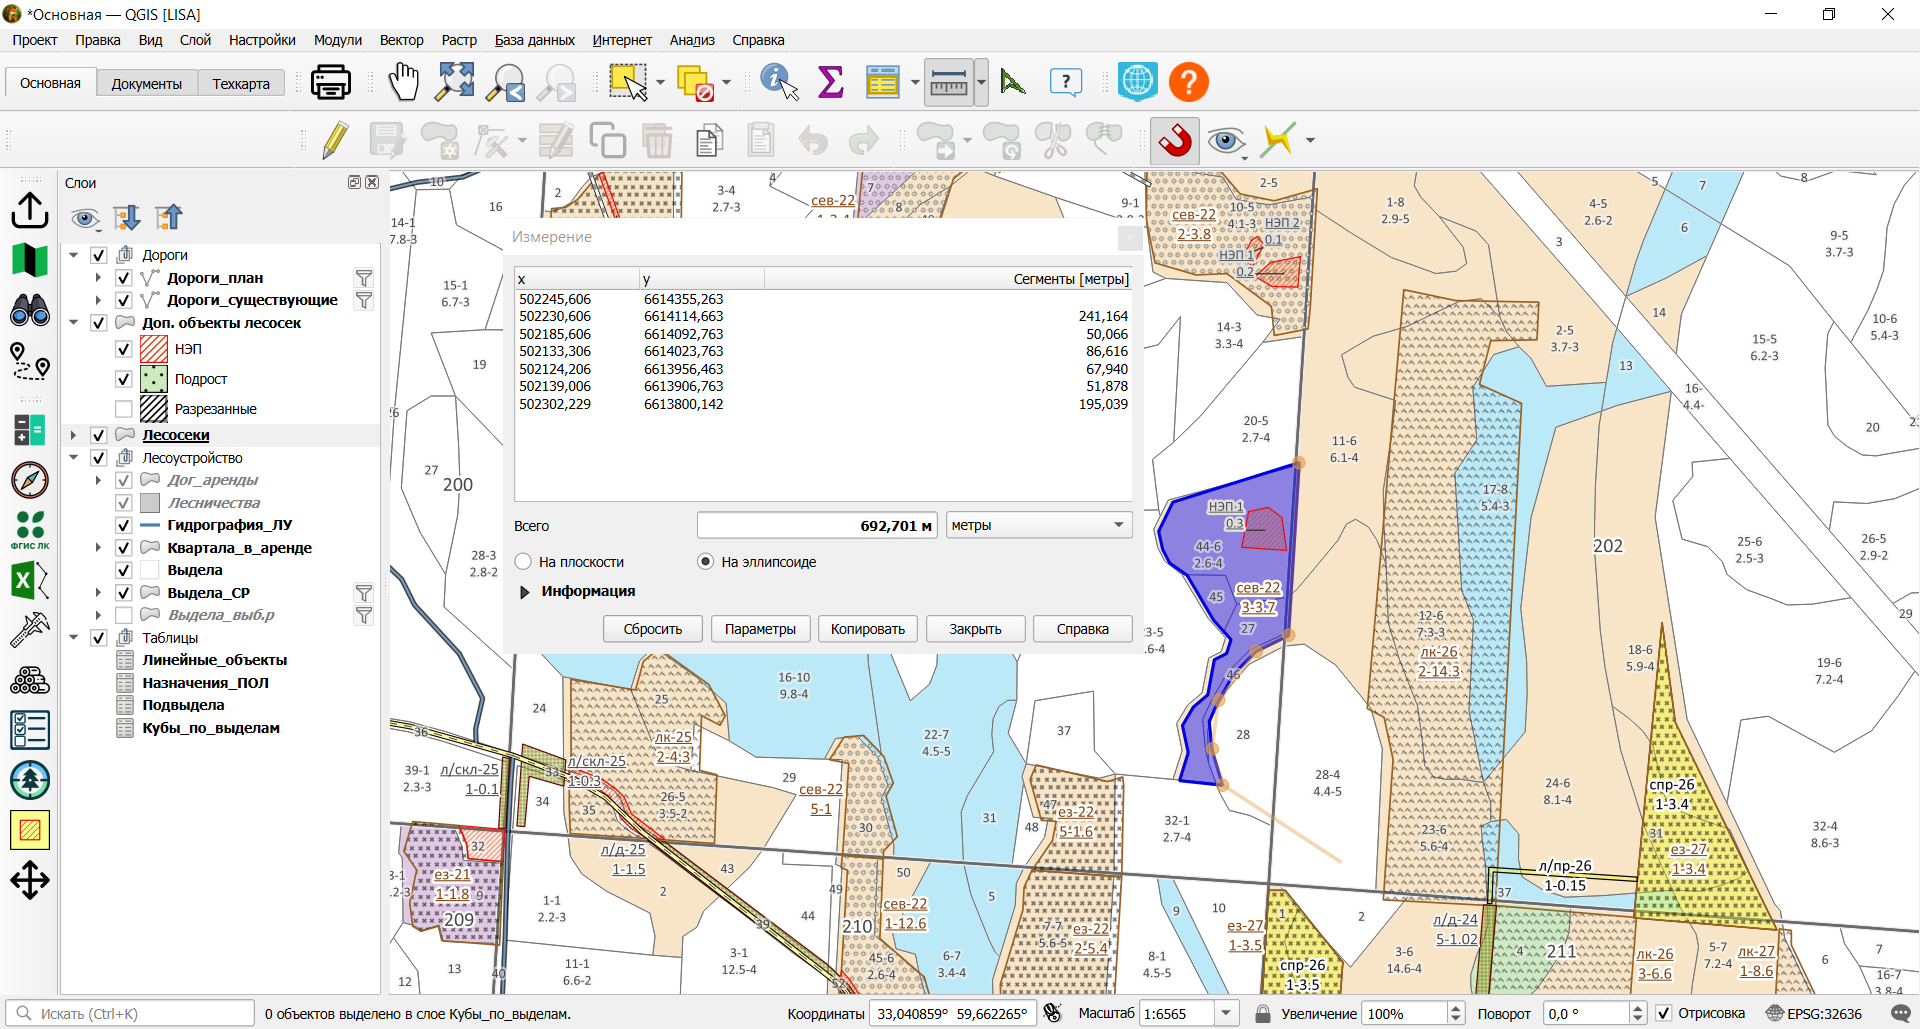Open the Вектор menu
This screenshot has width=1920, height=1029.
401,40
